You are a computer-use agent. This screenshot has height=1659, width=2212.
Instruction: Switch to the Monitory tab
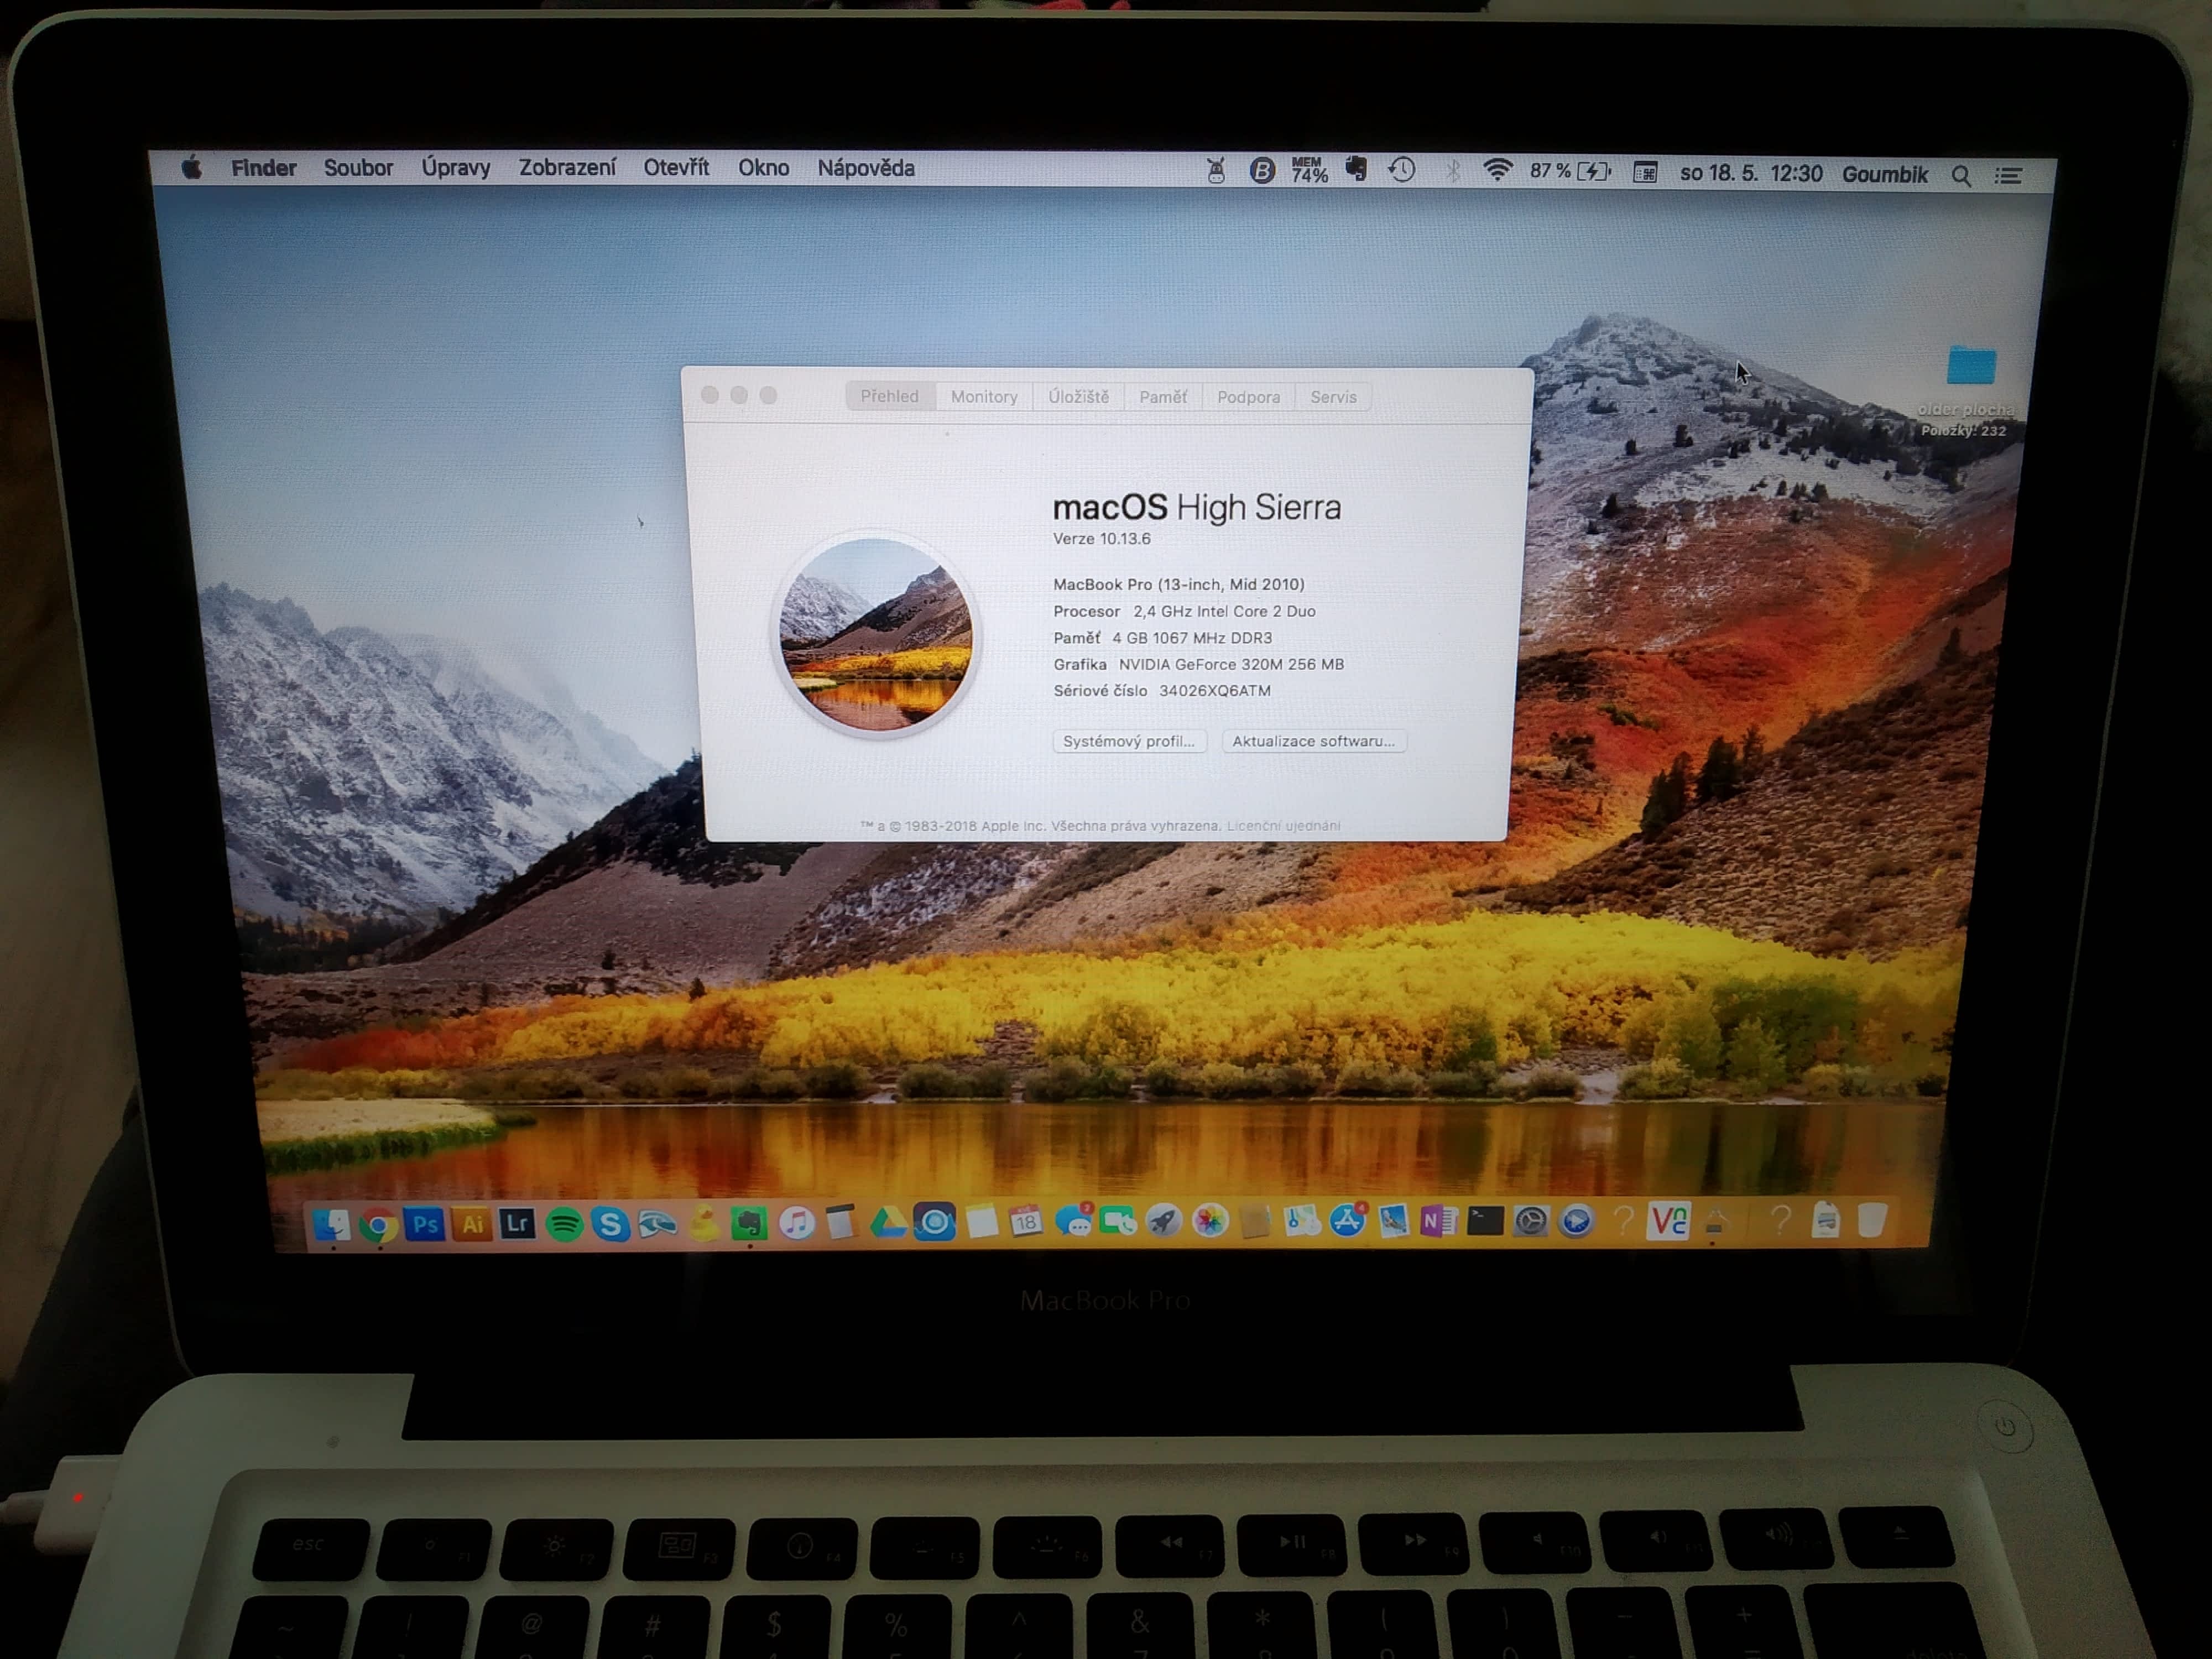click(984, 397)
